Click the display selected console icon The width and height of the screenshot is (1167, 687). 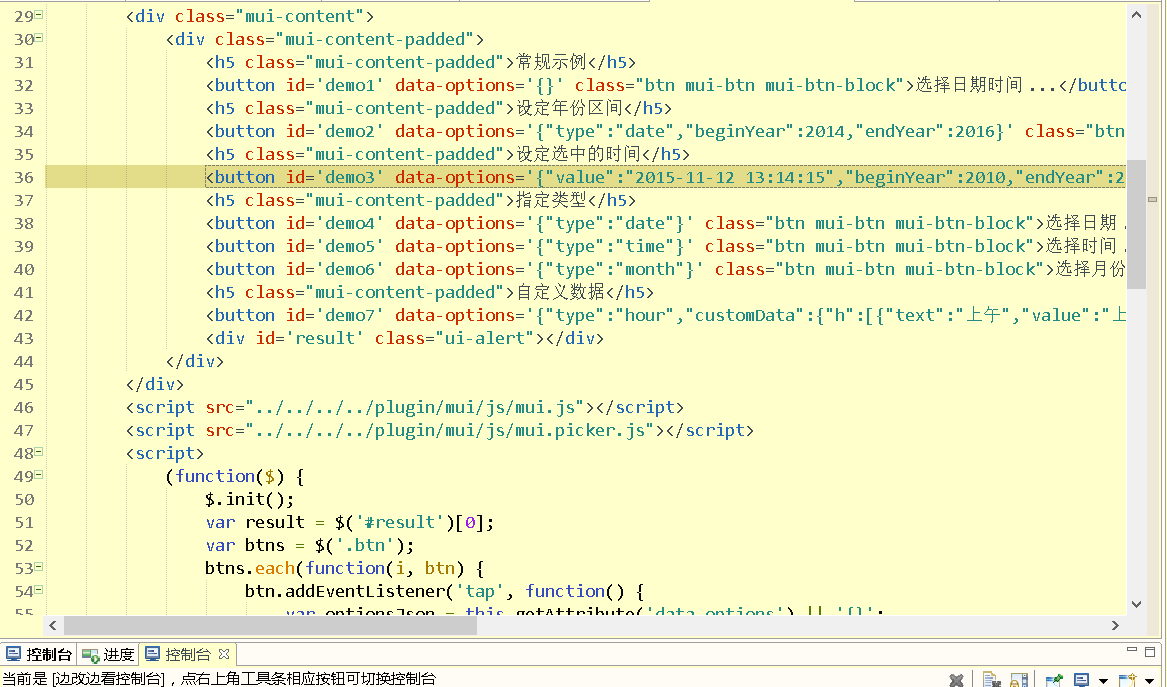1081,680
